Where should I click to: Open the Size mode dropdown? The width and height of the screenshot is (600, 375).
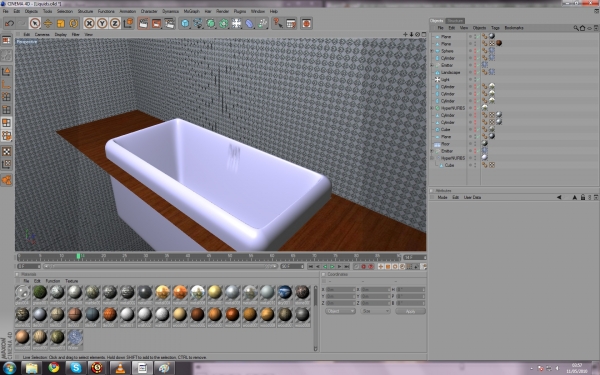[x=375, y=311]
